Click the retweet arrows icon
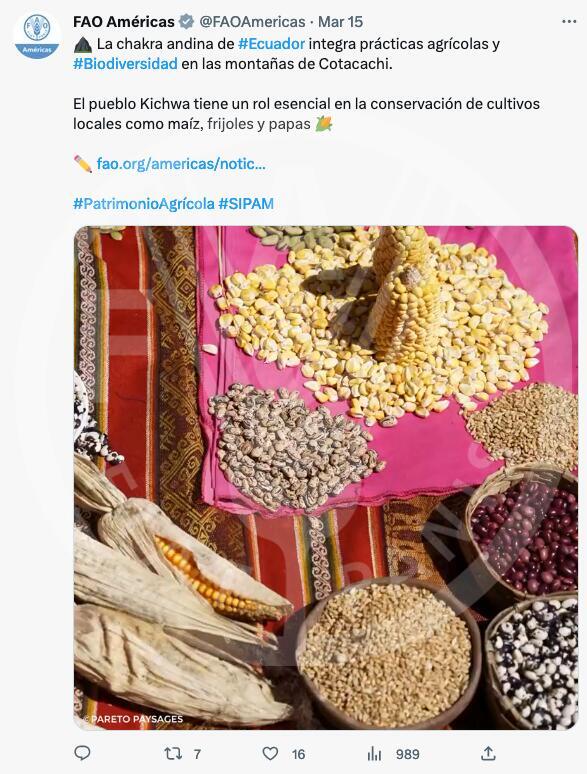Screen dimensions: 587x774 click(x=173, y=754)
